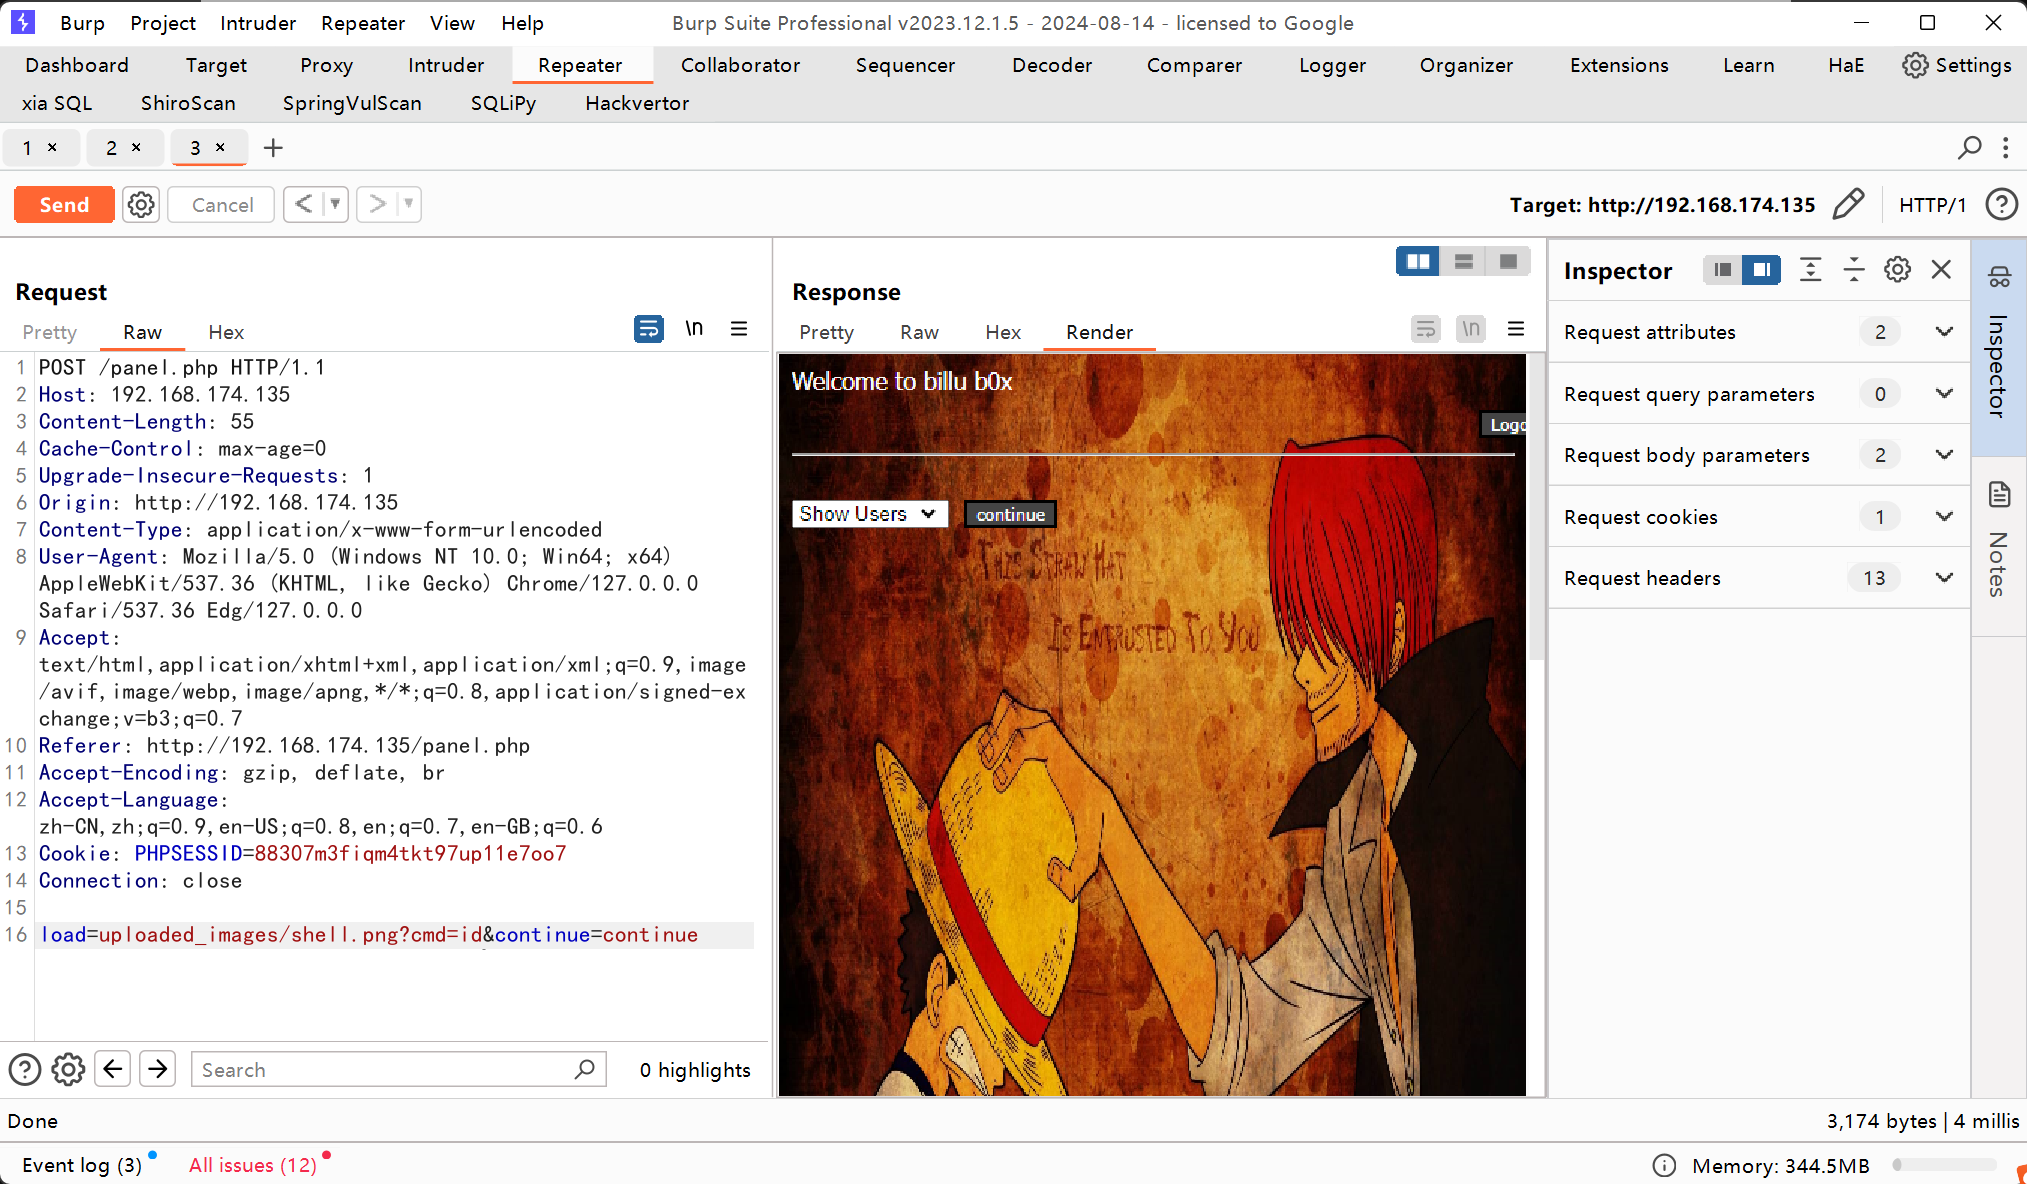Screen dimensions: 2027x1184
Task: Open request search help icon
Action: click(x=24, y=1070)
